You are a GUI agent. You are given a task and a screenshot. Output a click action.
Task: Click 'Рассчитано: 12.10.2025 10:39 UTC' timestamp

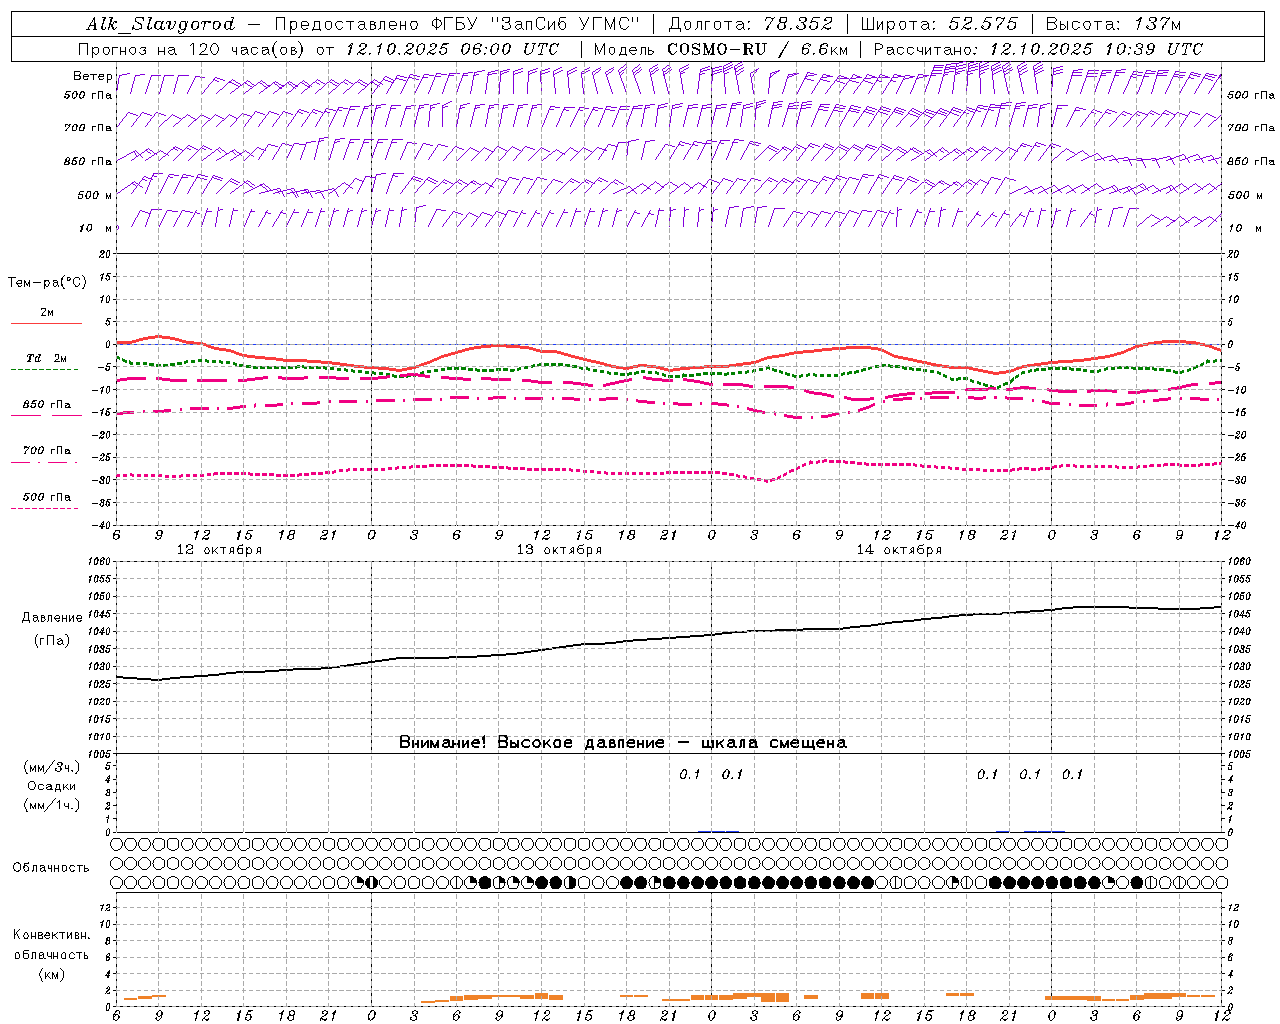coord(1038,49)
